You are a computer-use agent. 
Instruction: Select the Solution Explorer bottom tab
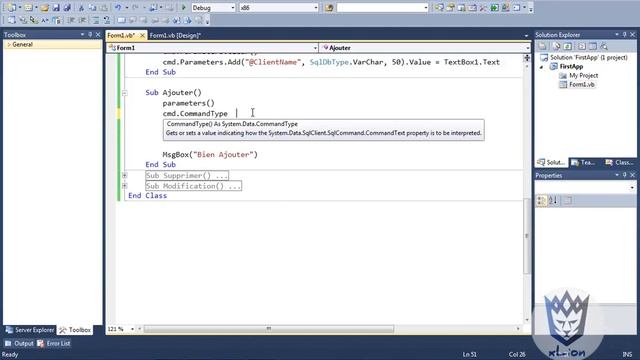pos(551,162)
